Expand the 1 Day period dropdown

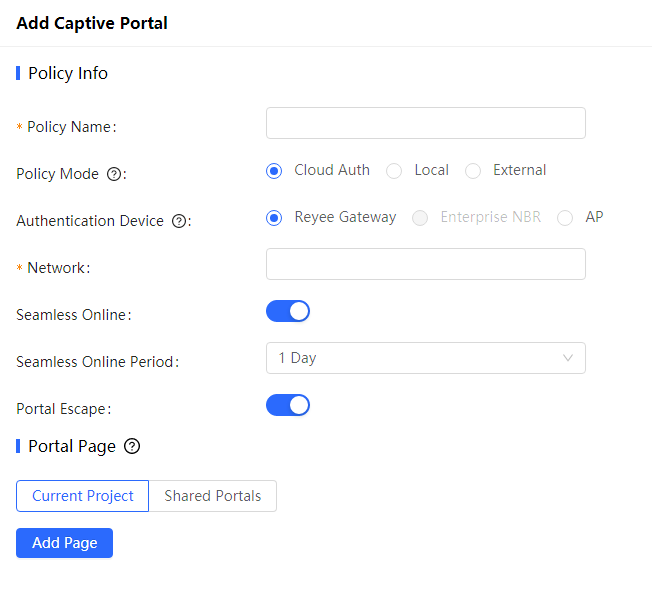click(x=425, y=358)
